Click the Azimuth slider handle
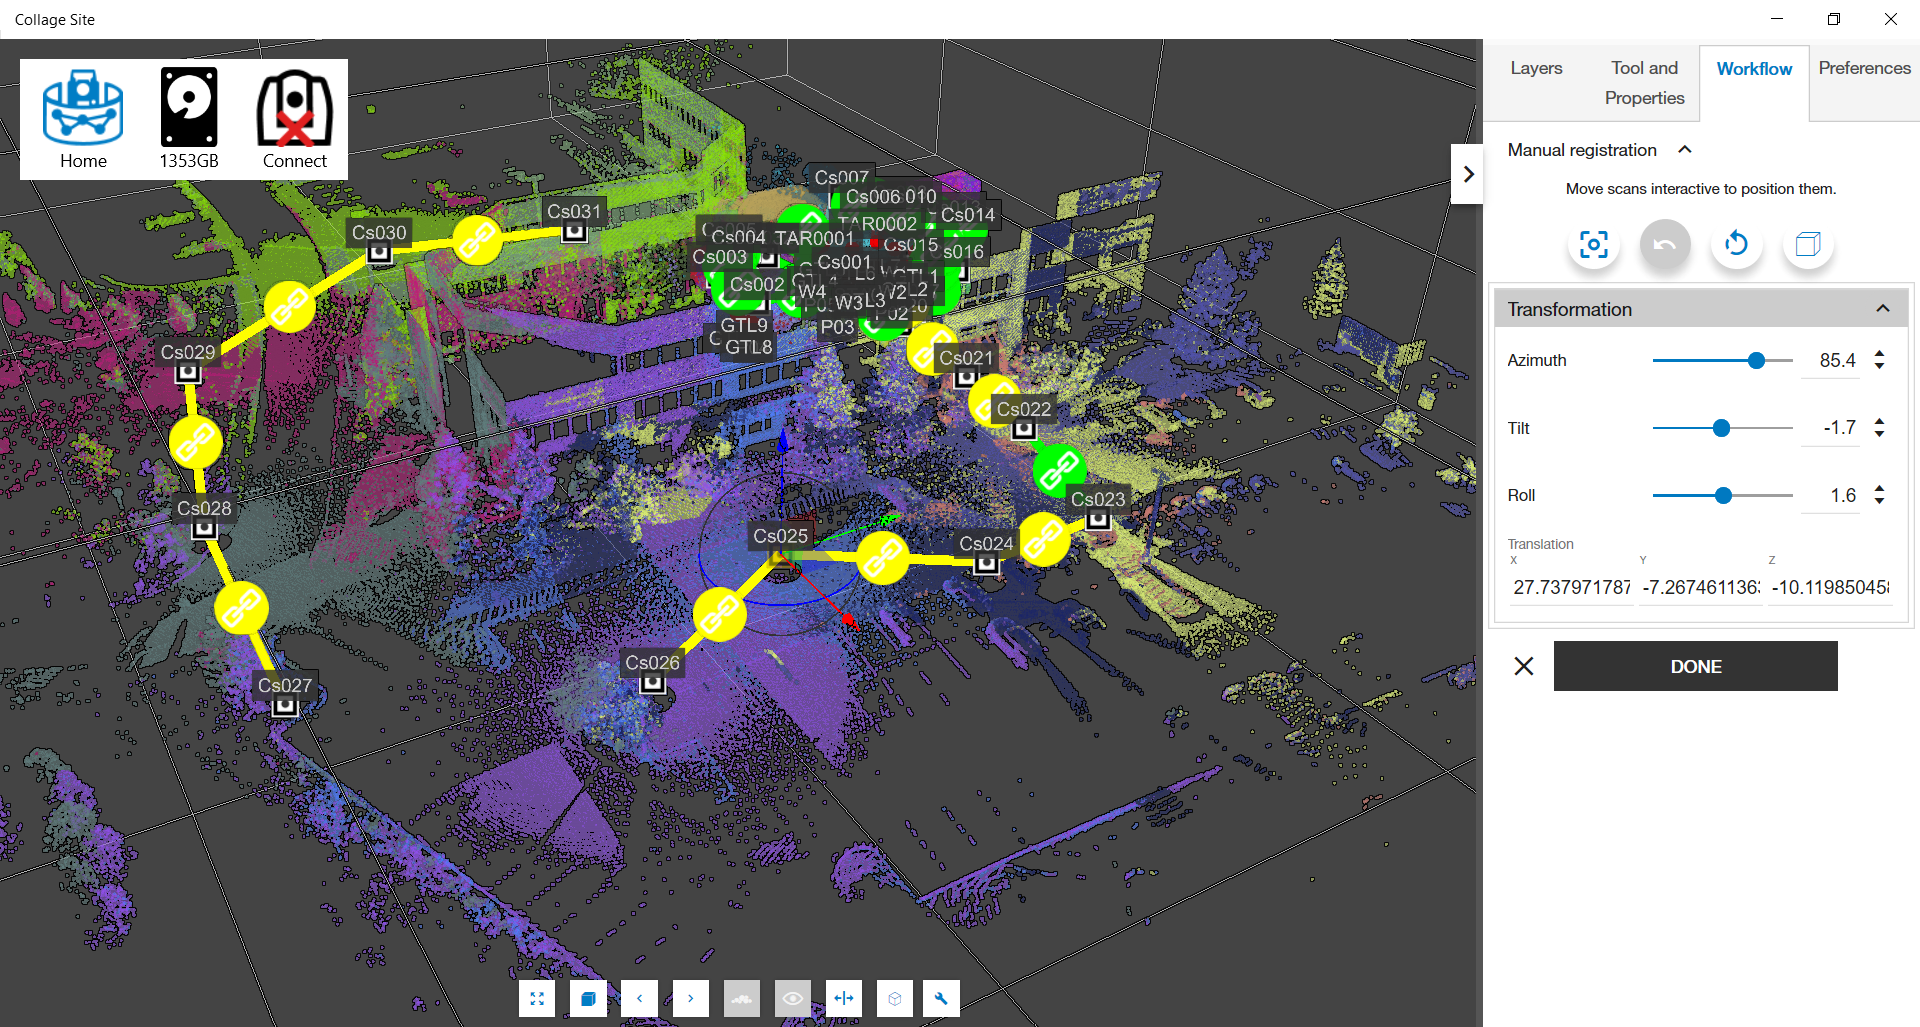Image resolution: width=1920 pixels, height=1027 pixels. click(x=1756, y=361)
